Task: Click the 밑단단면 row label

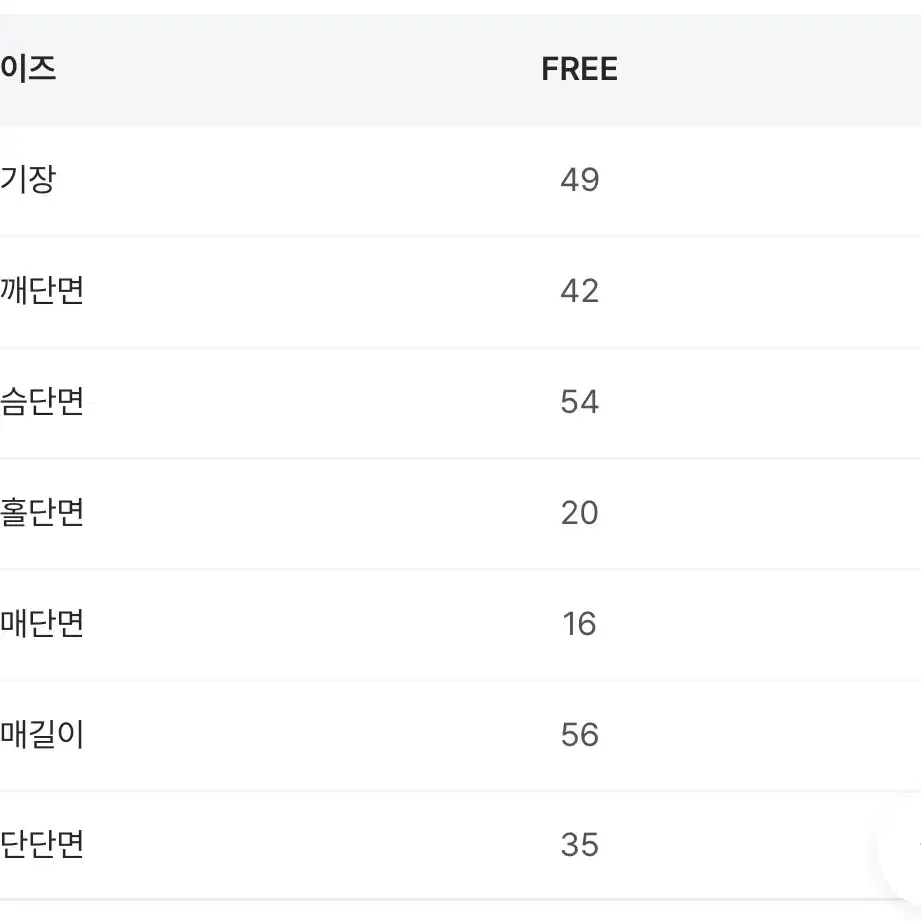Action: 42,845
